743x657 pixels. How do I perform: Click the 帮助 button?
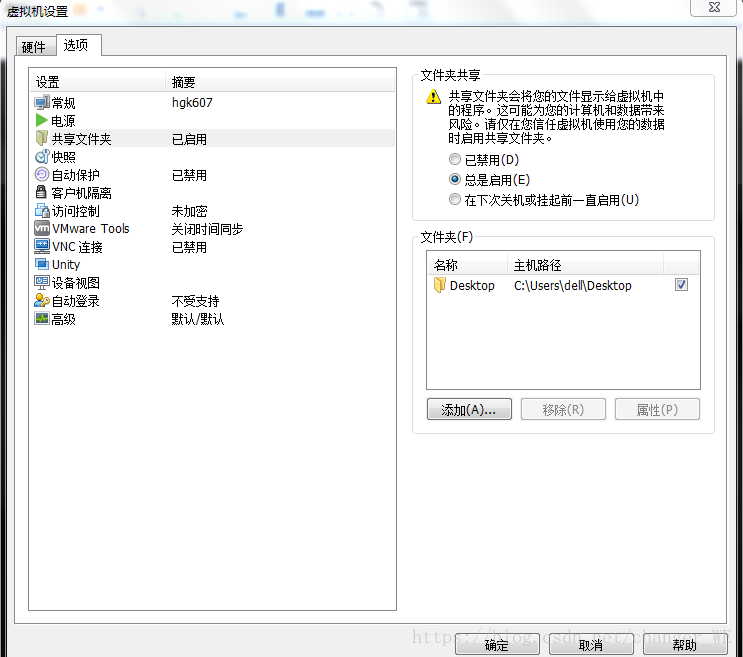tap(684, 645)
